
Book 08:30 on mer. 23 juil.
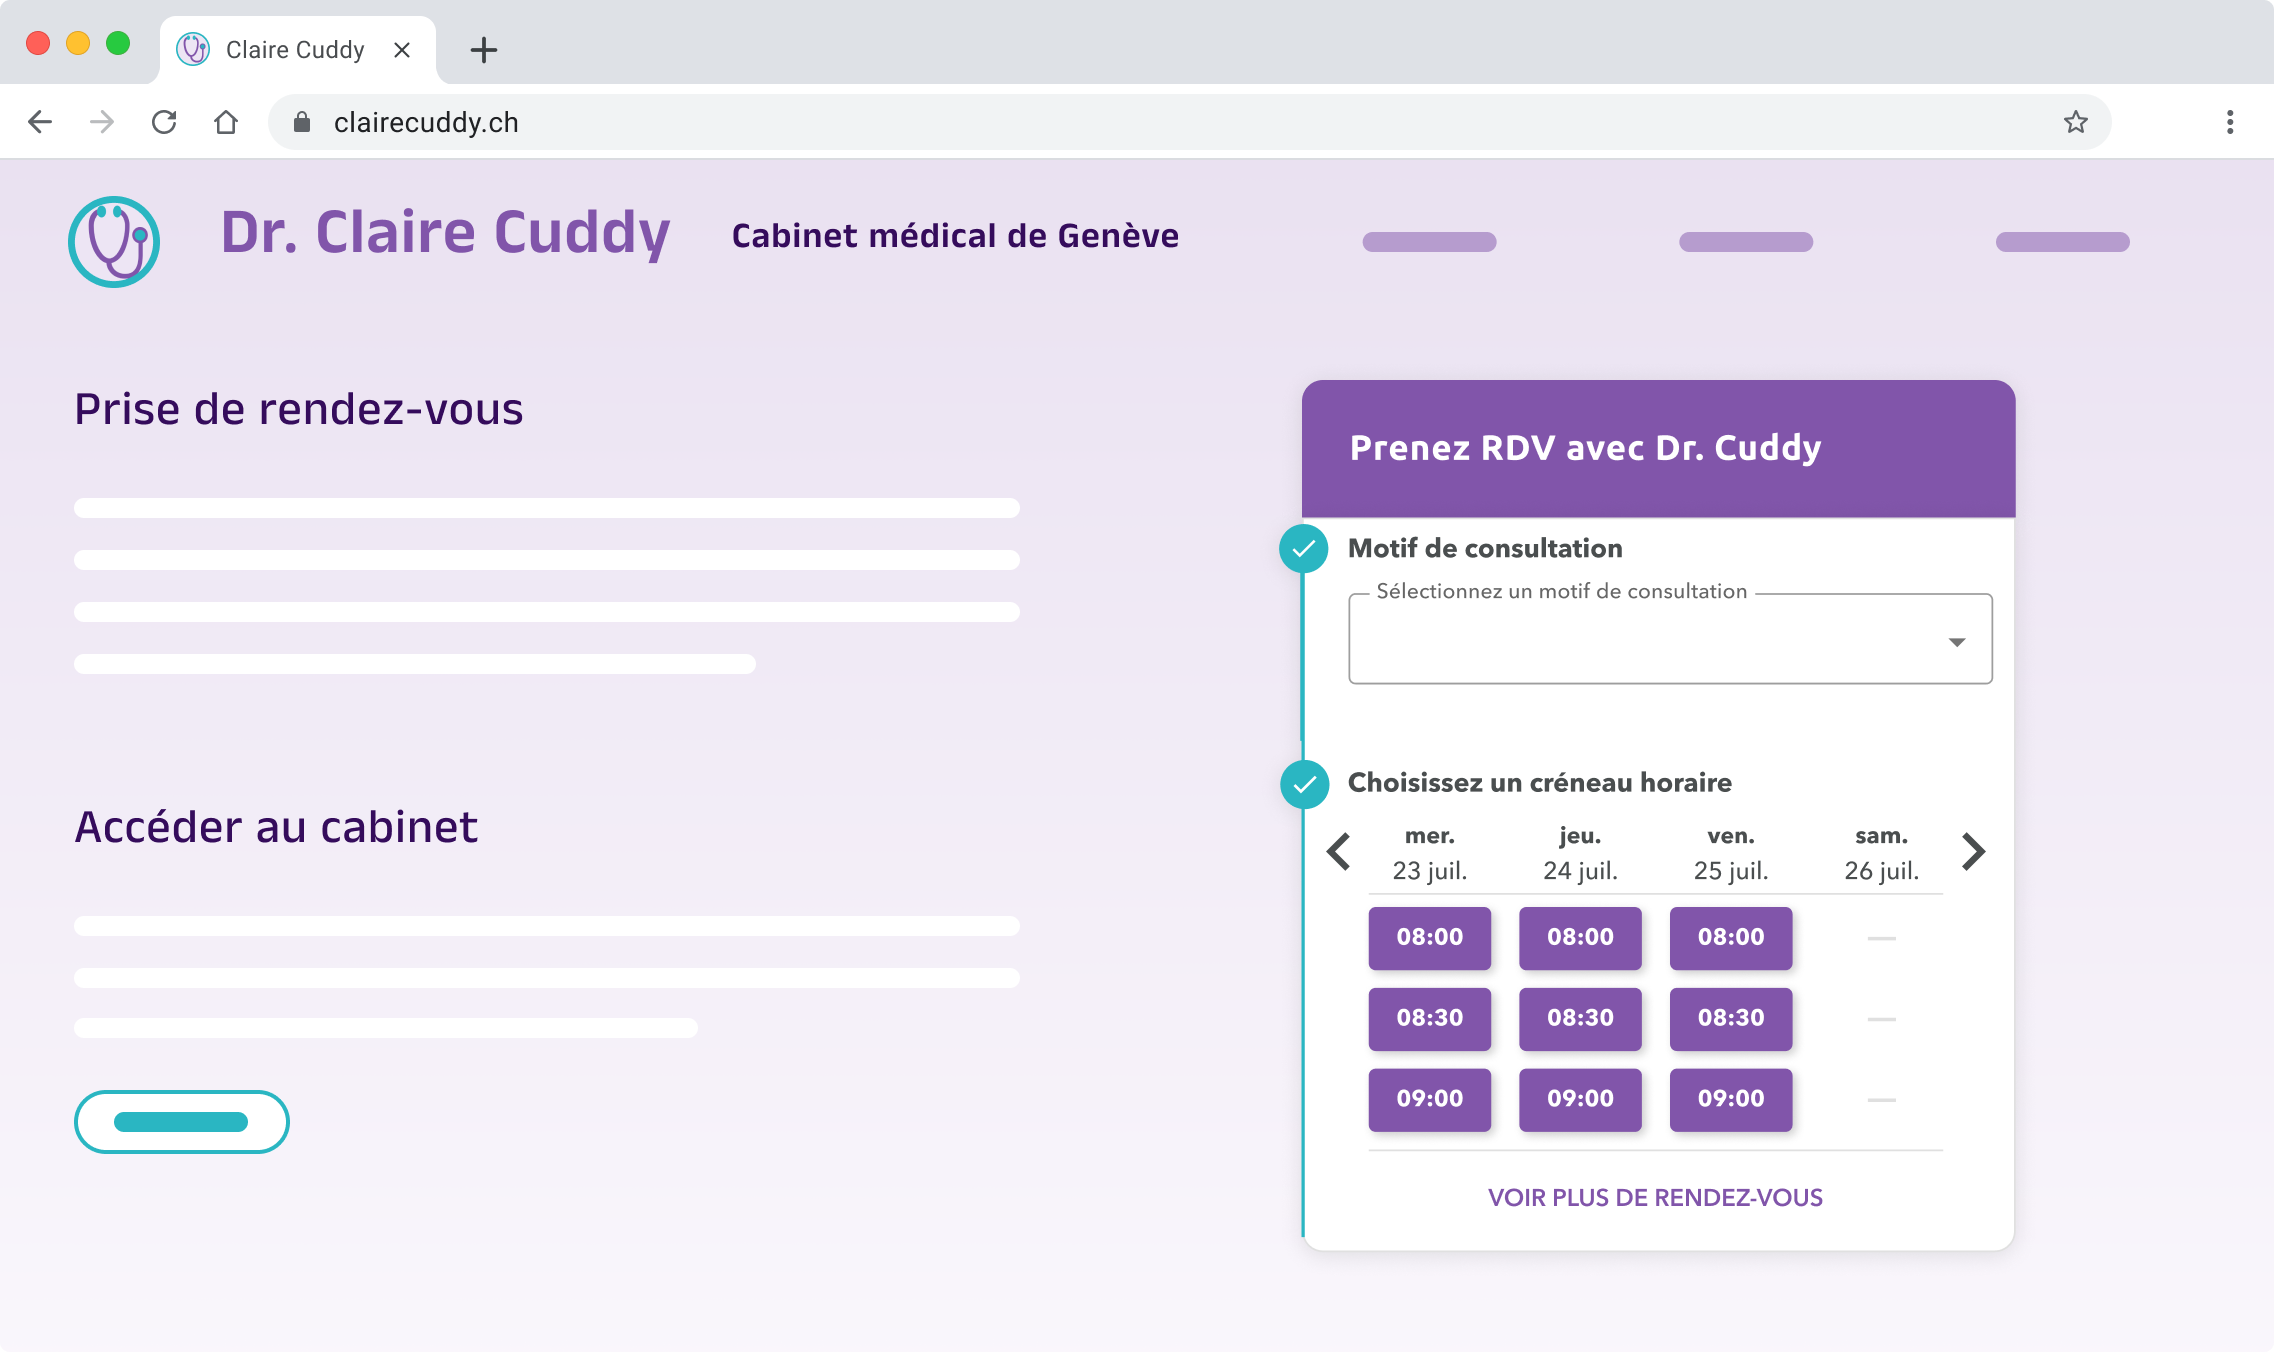(1430, 1018)
